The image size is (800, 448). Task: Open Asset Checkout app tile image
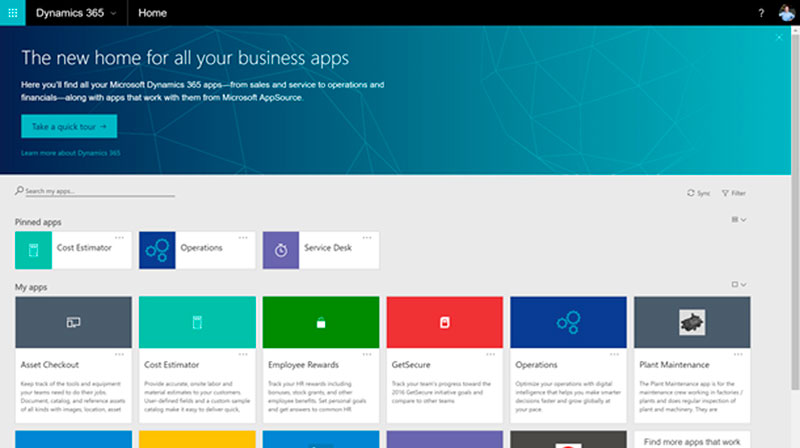73,322
